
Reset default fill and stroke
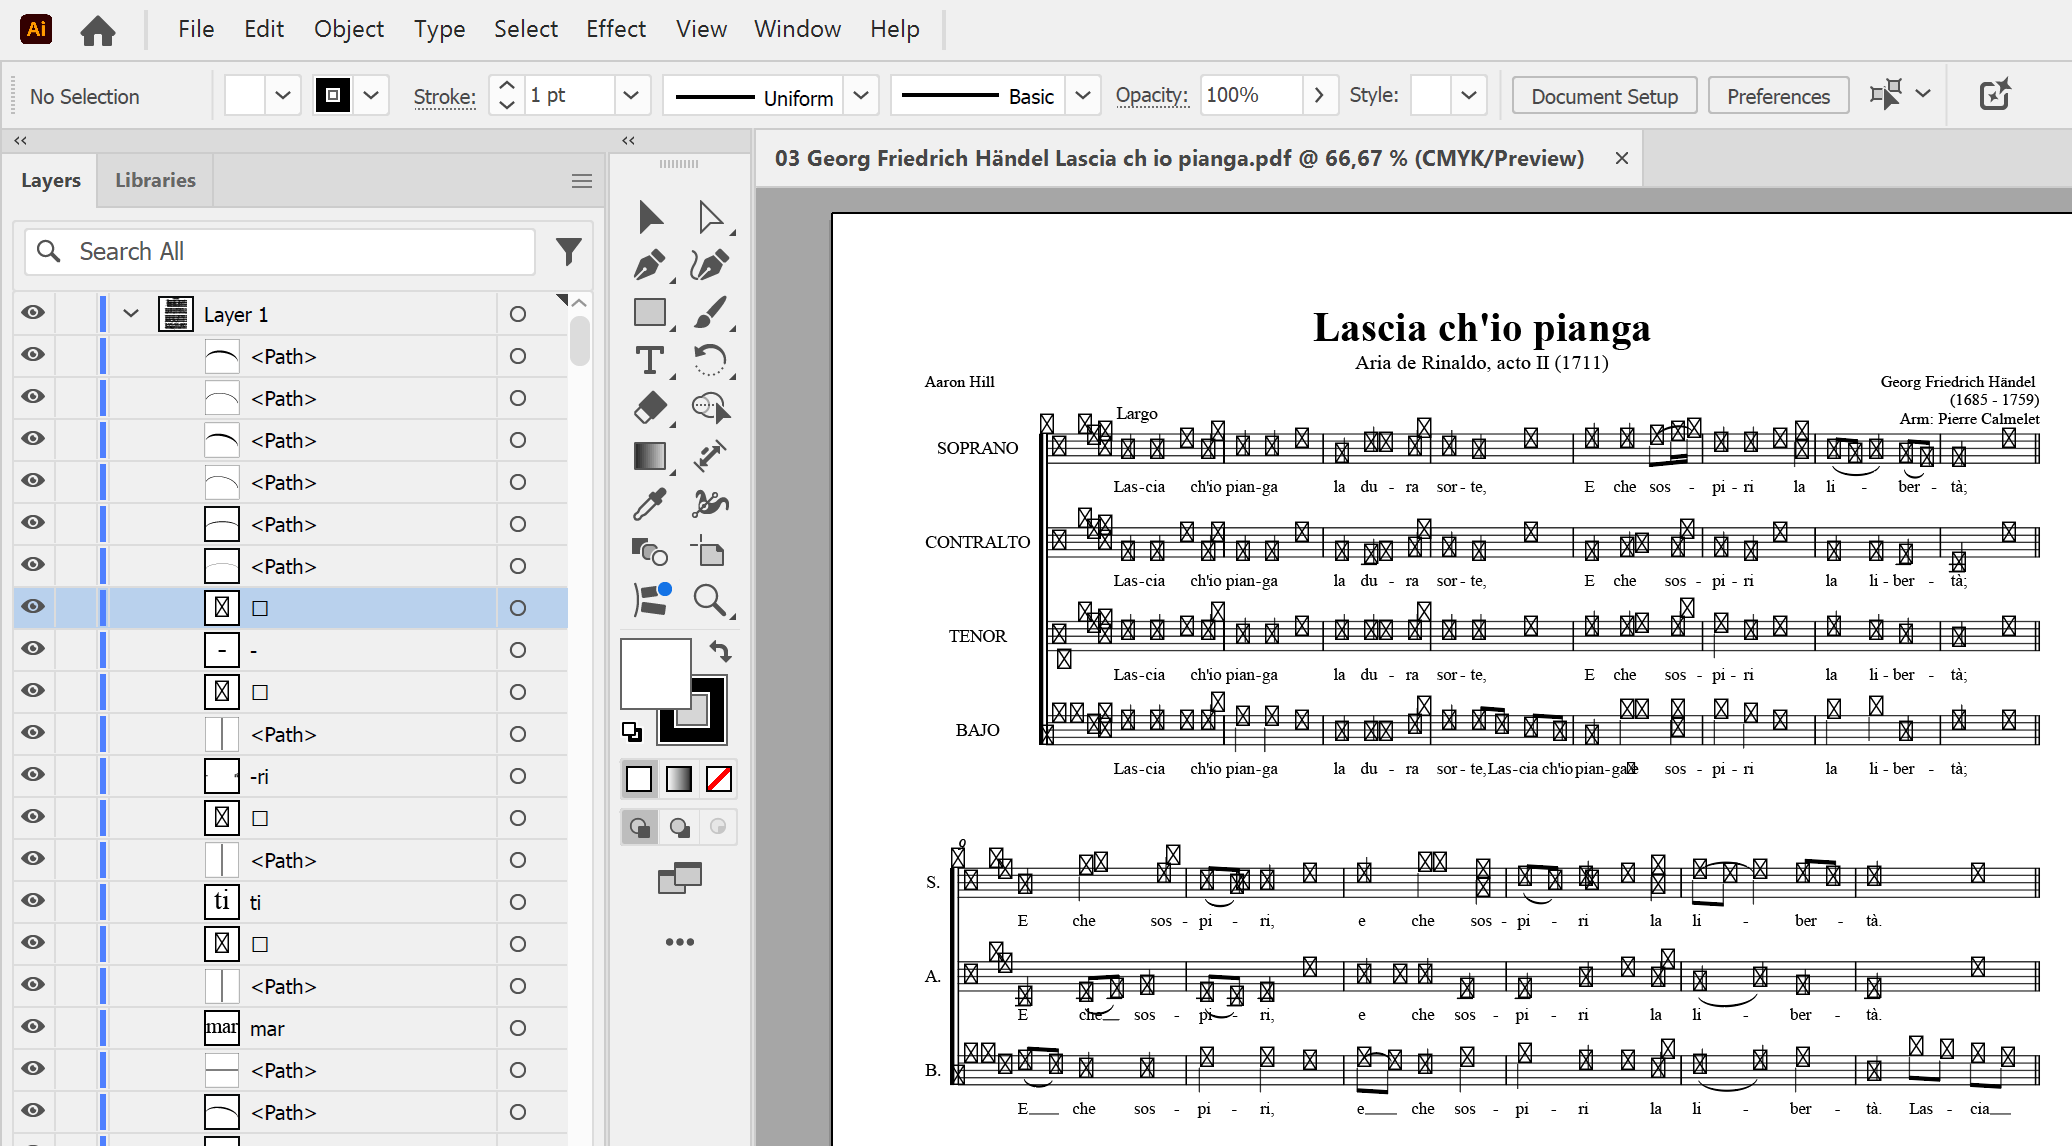(x=632, y=732)
